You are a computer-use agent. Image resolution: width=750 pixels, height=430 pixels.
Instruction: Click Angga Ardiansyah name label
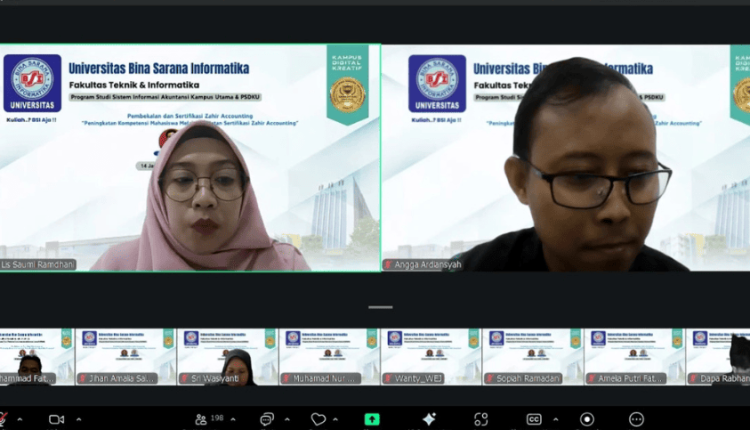(x=423, y=265)
